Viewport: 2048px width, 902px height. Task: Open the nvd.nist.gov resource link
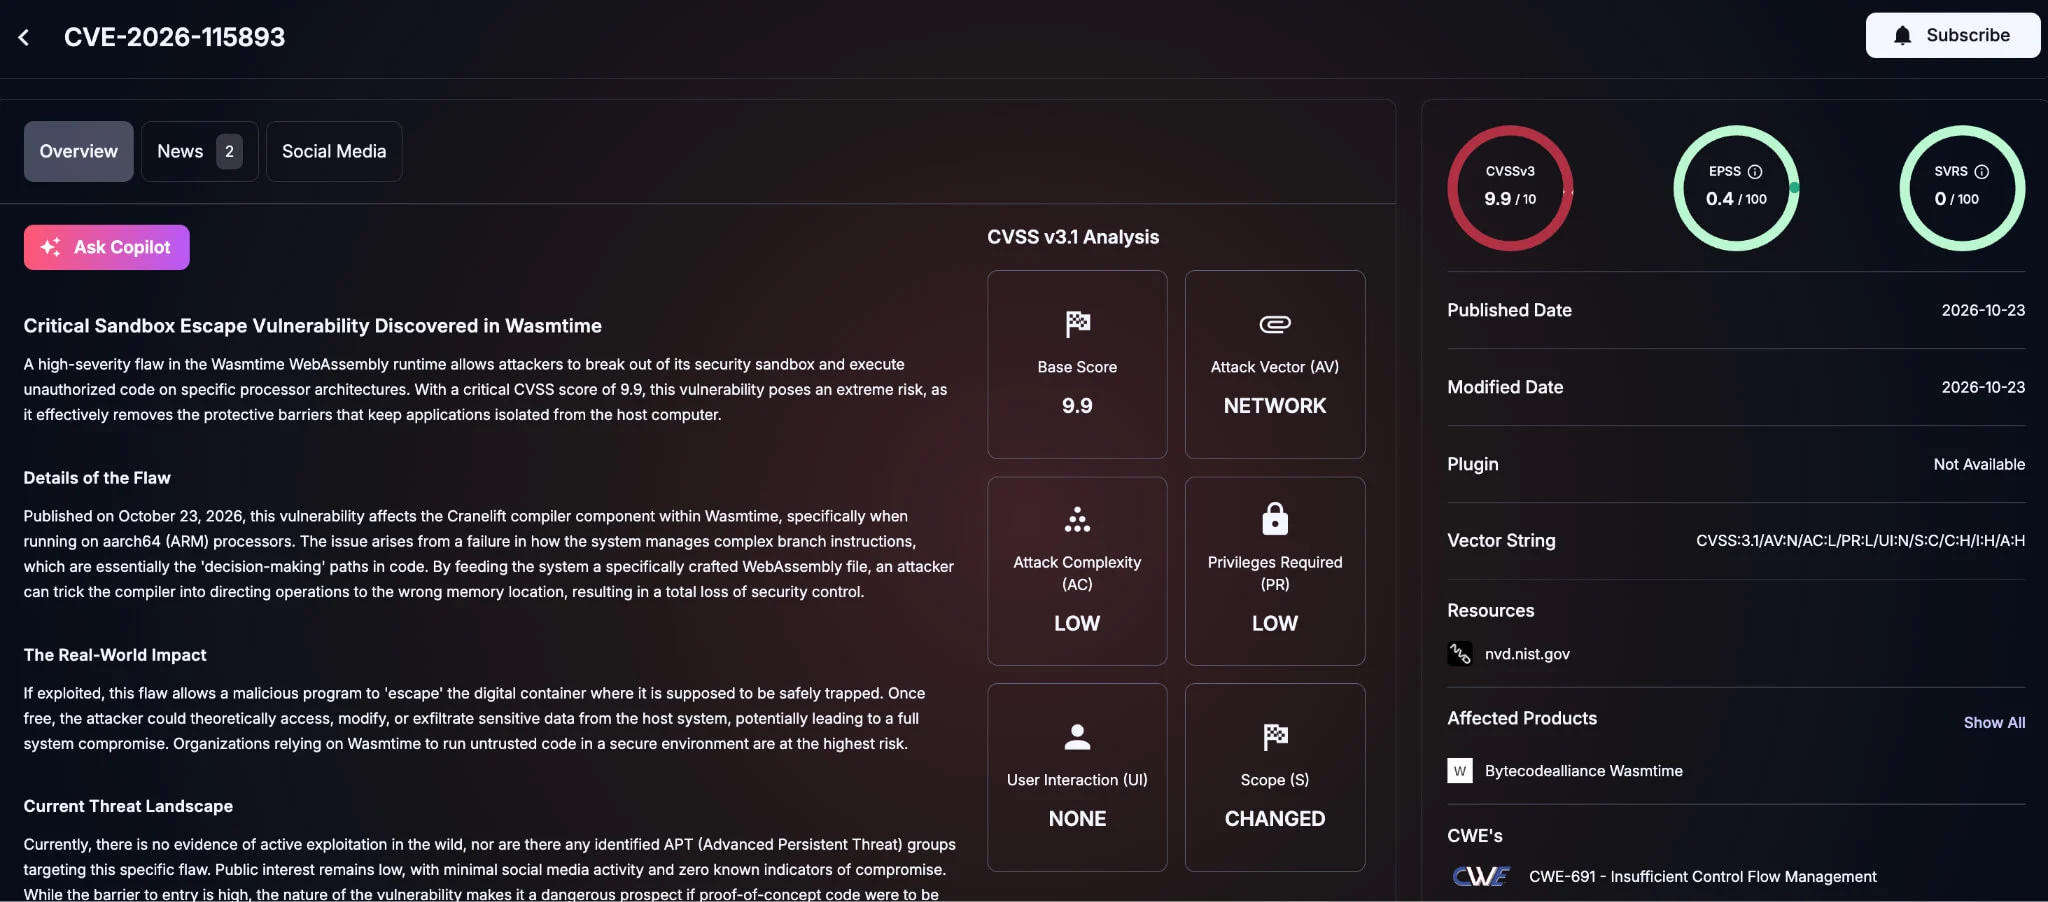tap(1527, 654)
